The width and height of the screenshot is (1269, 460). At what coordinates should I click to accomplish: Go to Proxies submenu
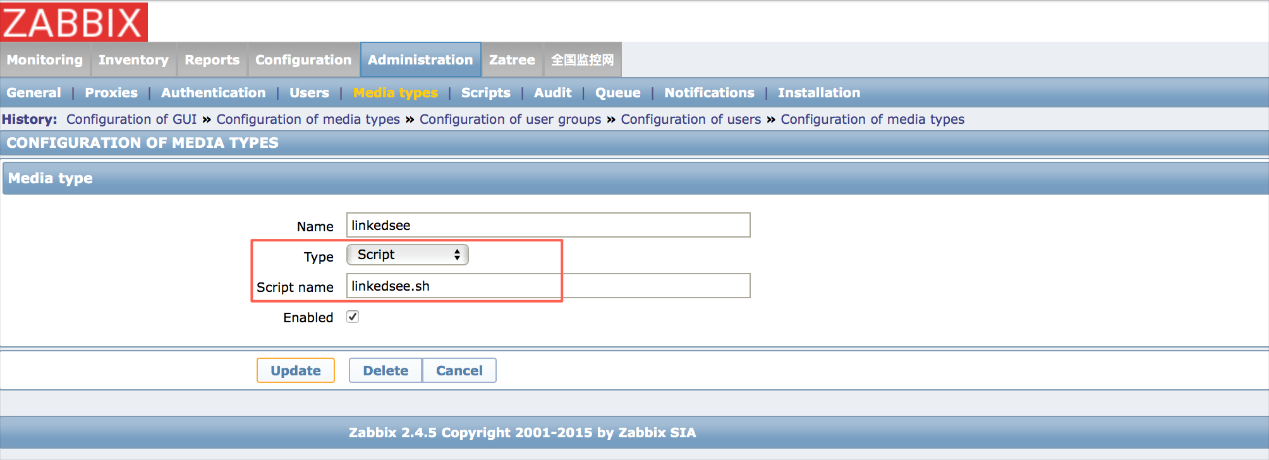tap(111, 93)
